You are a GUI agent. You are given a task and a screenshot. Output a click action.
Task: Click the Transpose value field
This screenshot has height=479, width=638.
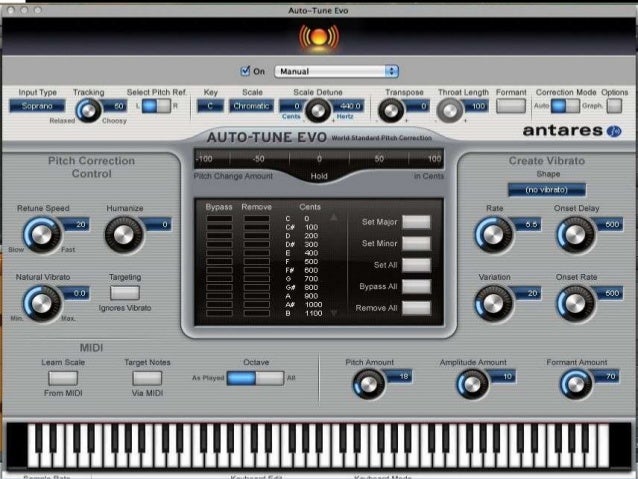417,106
